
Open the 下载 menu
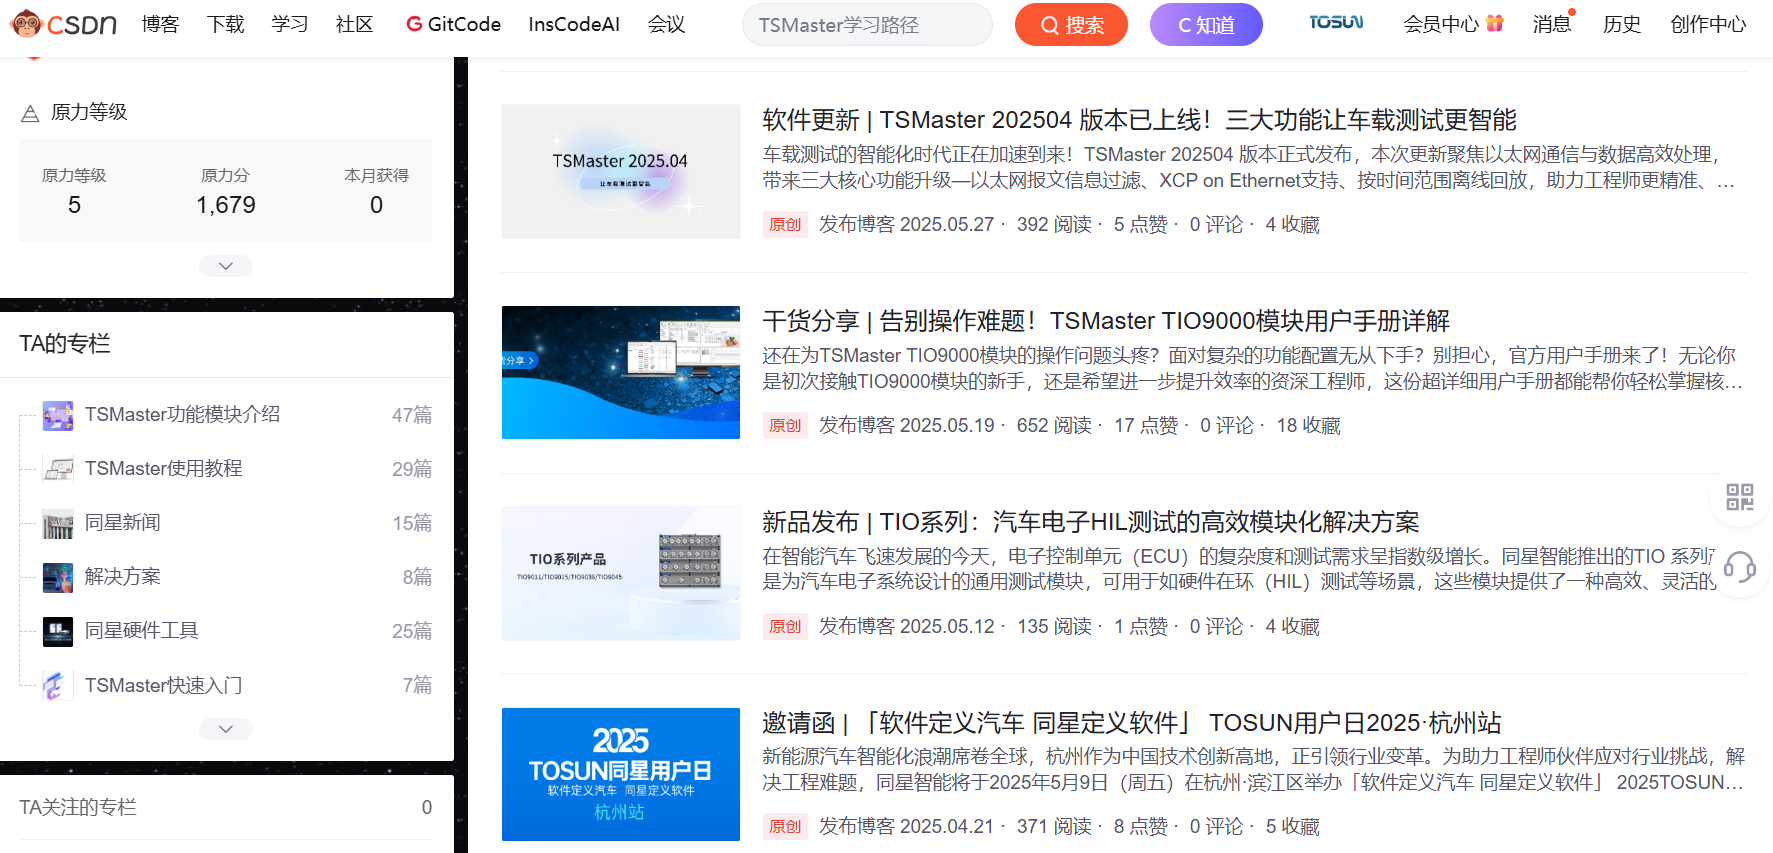click(225, 24)
